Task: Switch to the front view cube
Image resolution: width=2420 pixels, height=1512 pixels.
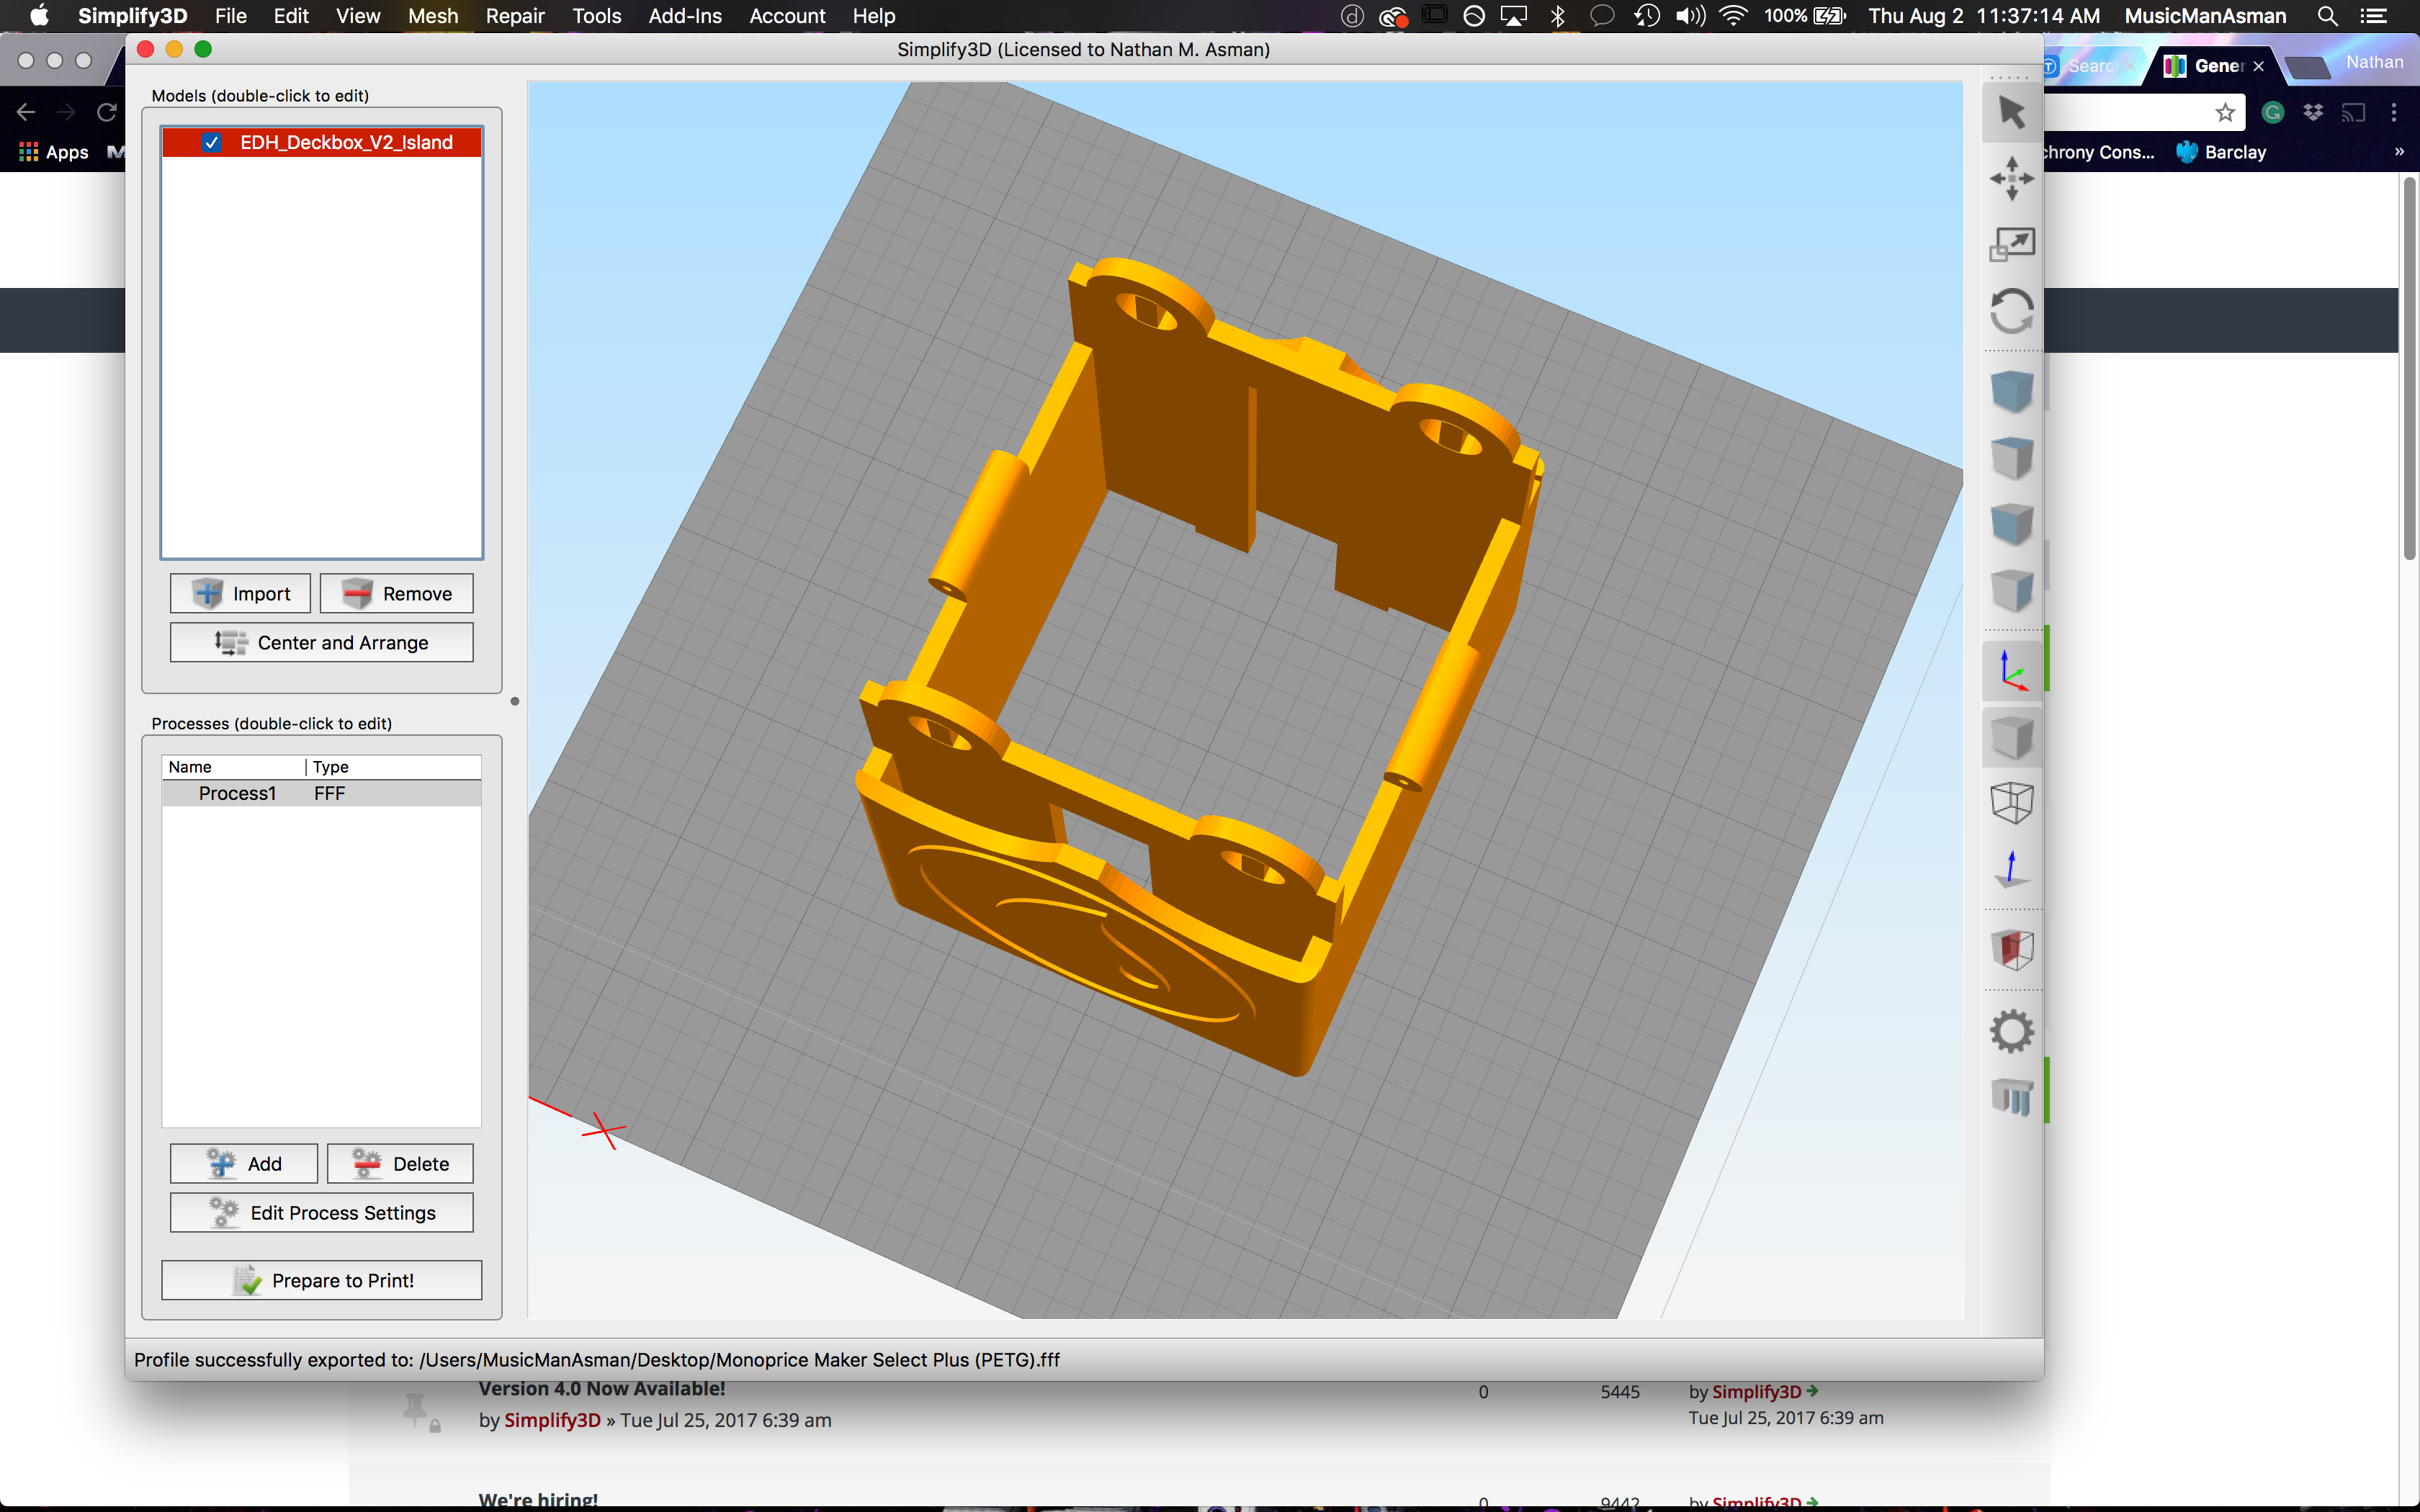Action: click(x=2012, y=524)
